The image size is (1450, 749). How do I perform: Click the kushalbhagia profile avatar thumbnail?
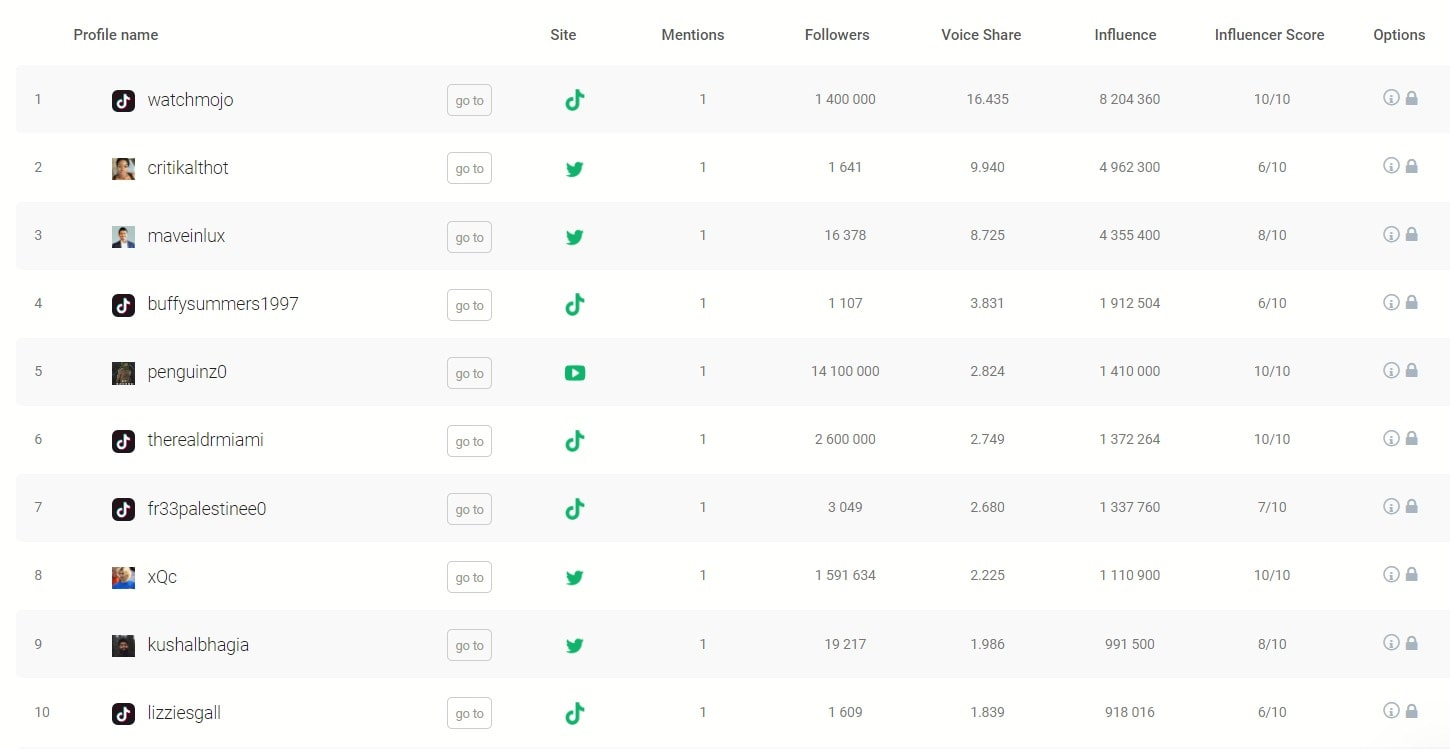click(x=123, y=646)
